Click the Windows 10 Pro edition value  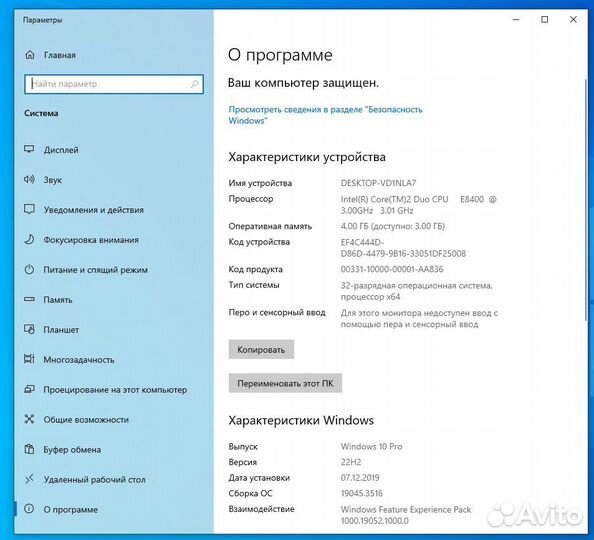coord(371,446)
